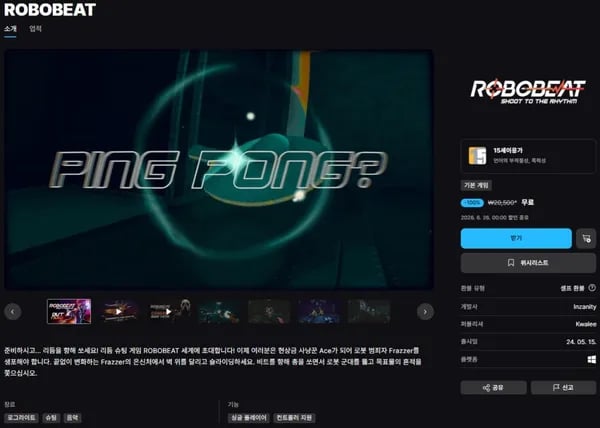Show next media with right arrow
Viewport: 600px width, 428px height.
[x=425, y=312]
